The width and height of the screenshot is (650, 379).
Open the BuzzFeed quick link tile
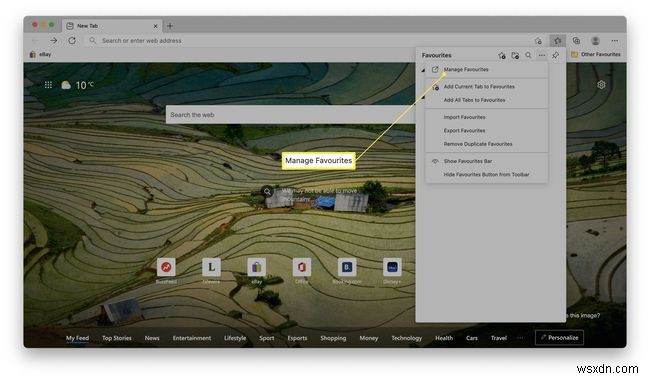click(166, 267)
